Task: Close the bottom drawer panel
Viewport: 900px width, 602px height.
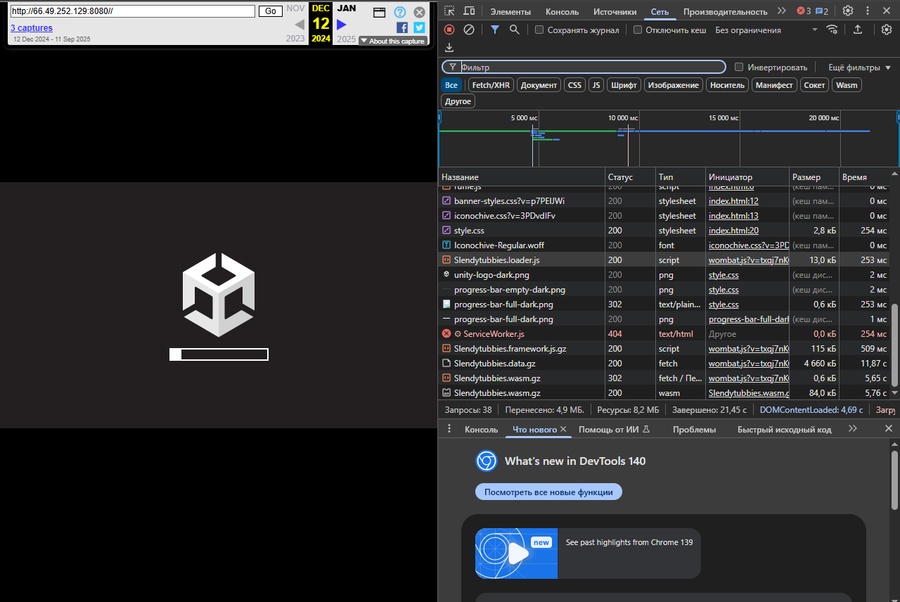Action: pyautogui.click(x=889, y=429)
